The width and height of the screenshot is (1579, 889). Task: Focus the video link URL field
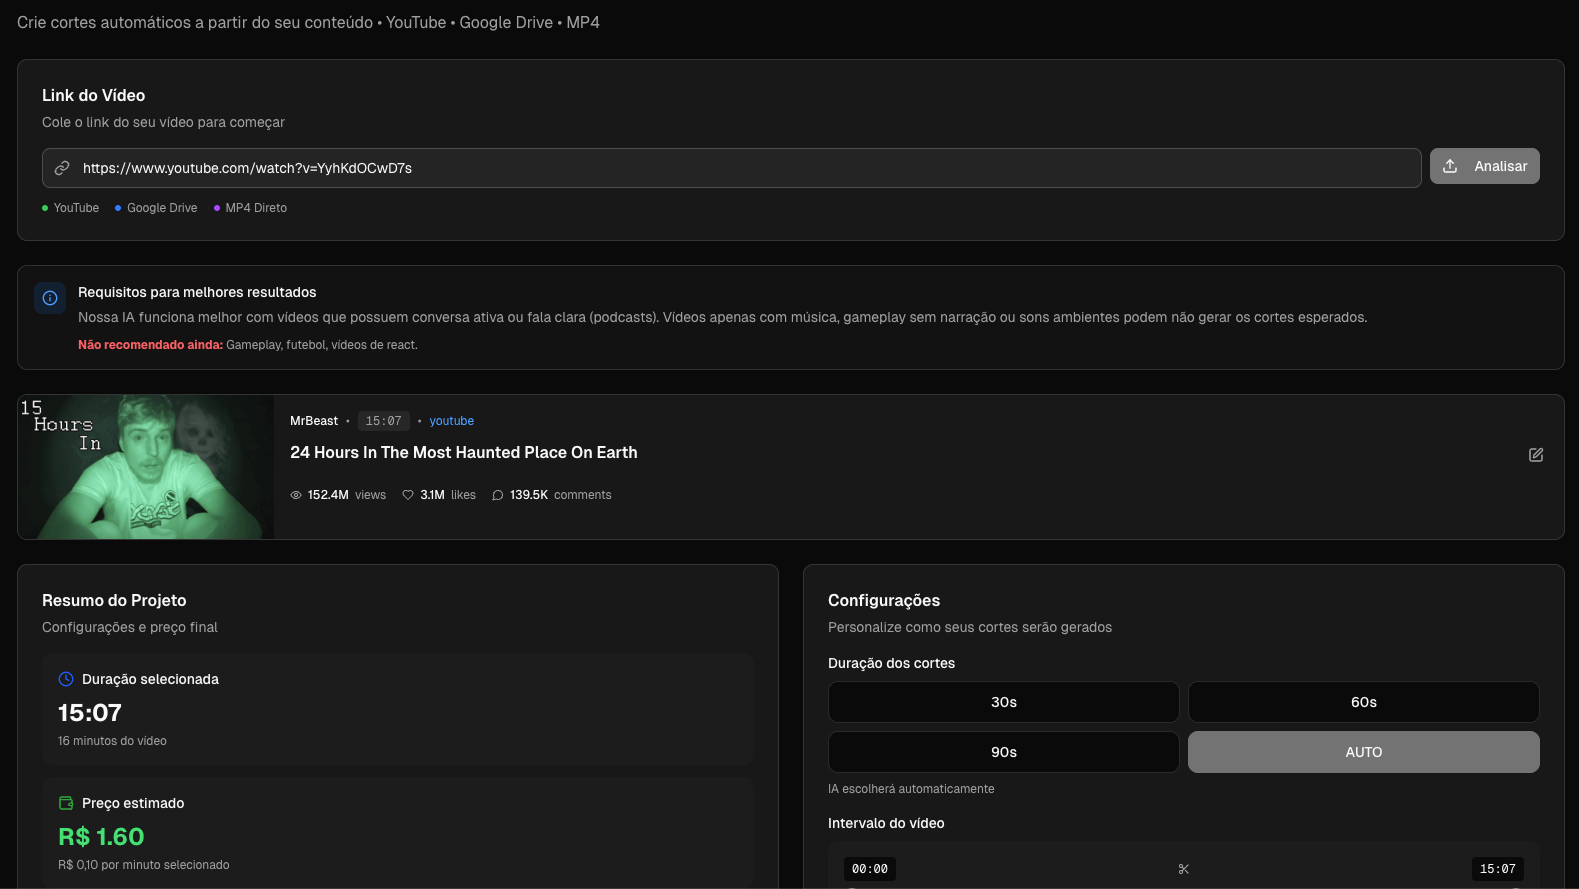tap(740, 168)
